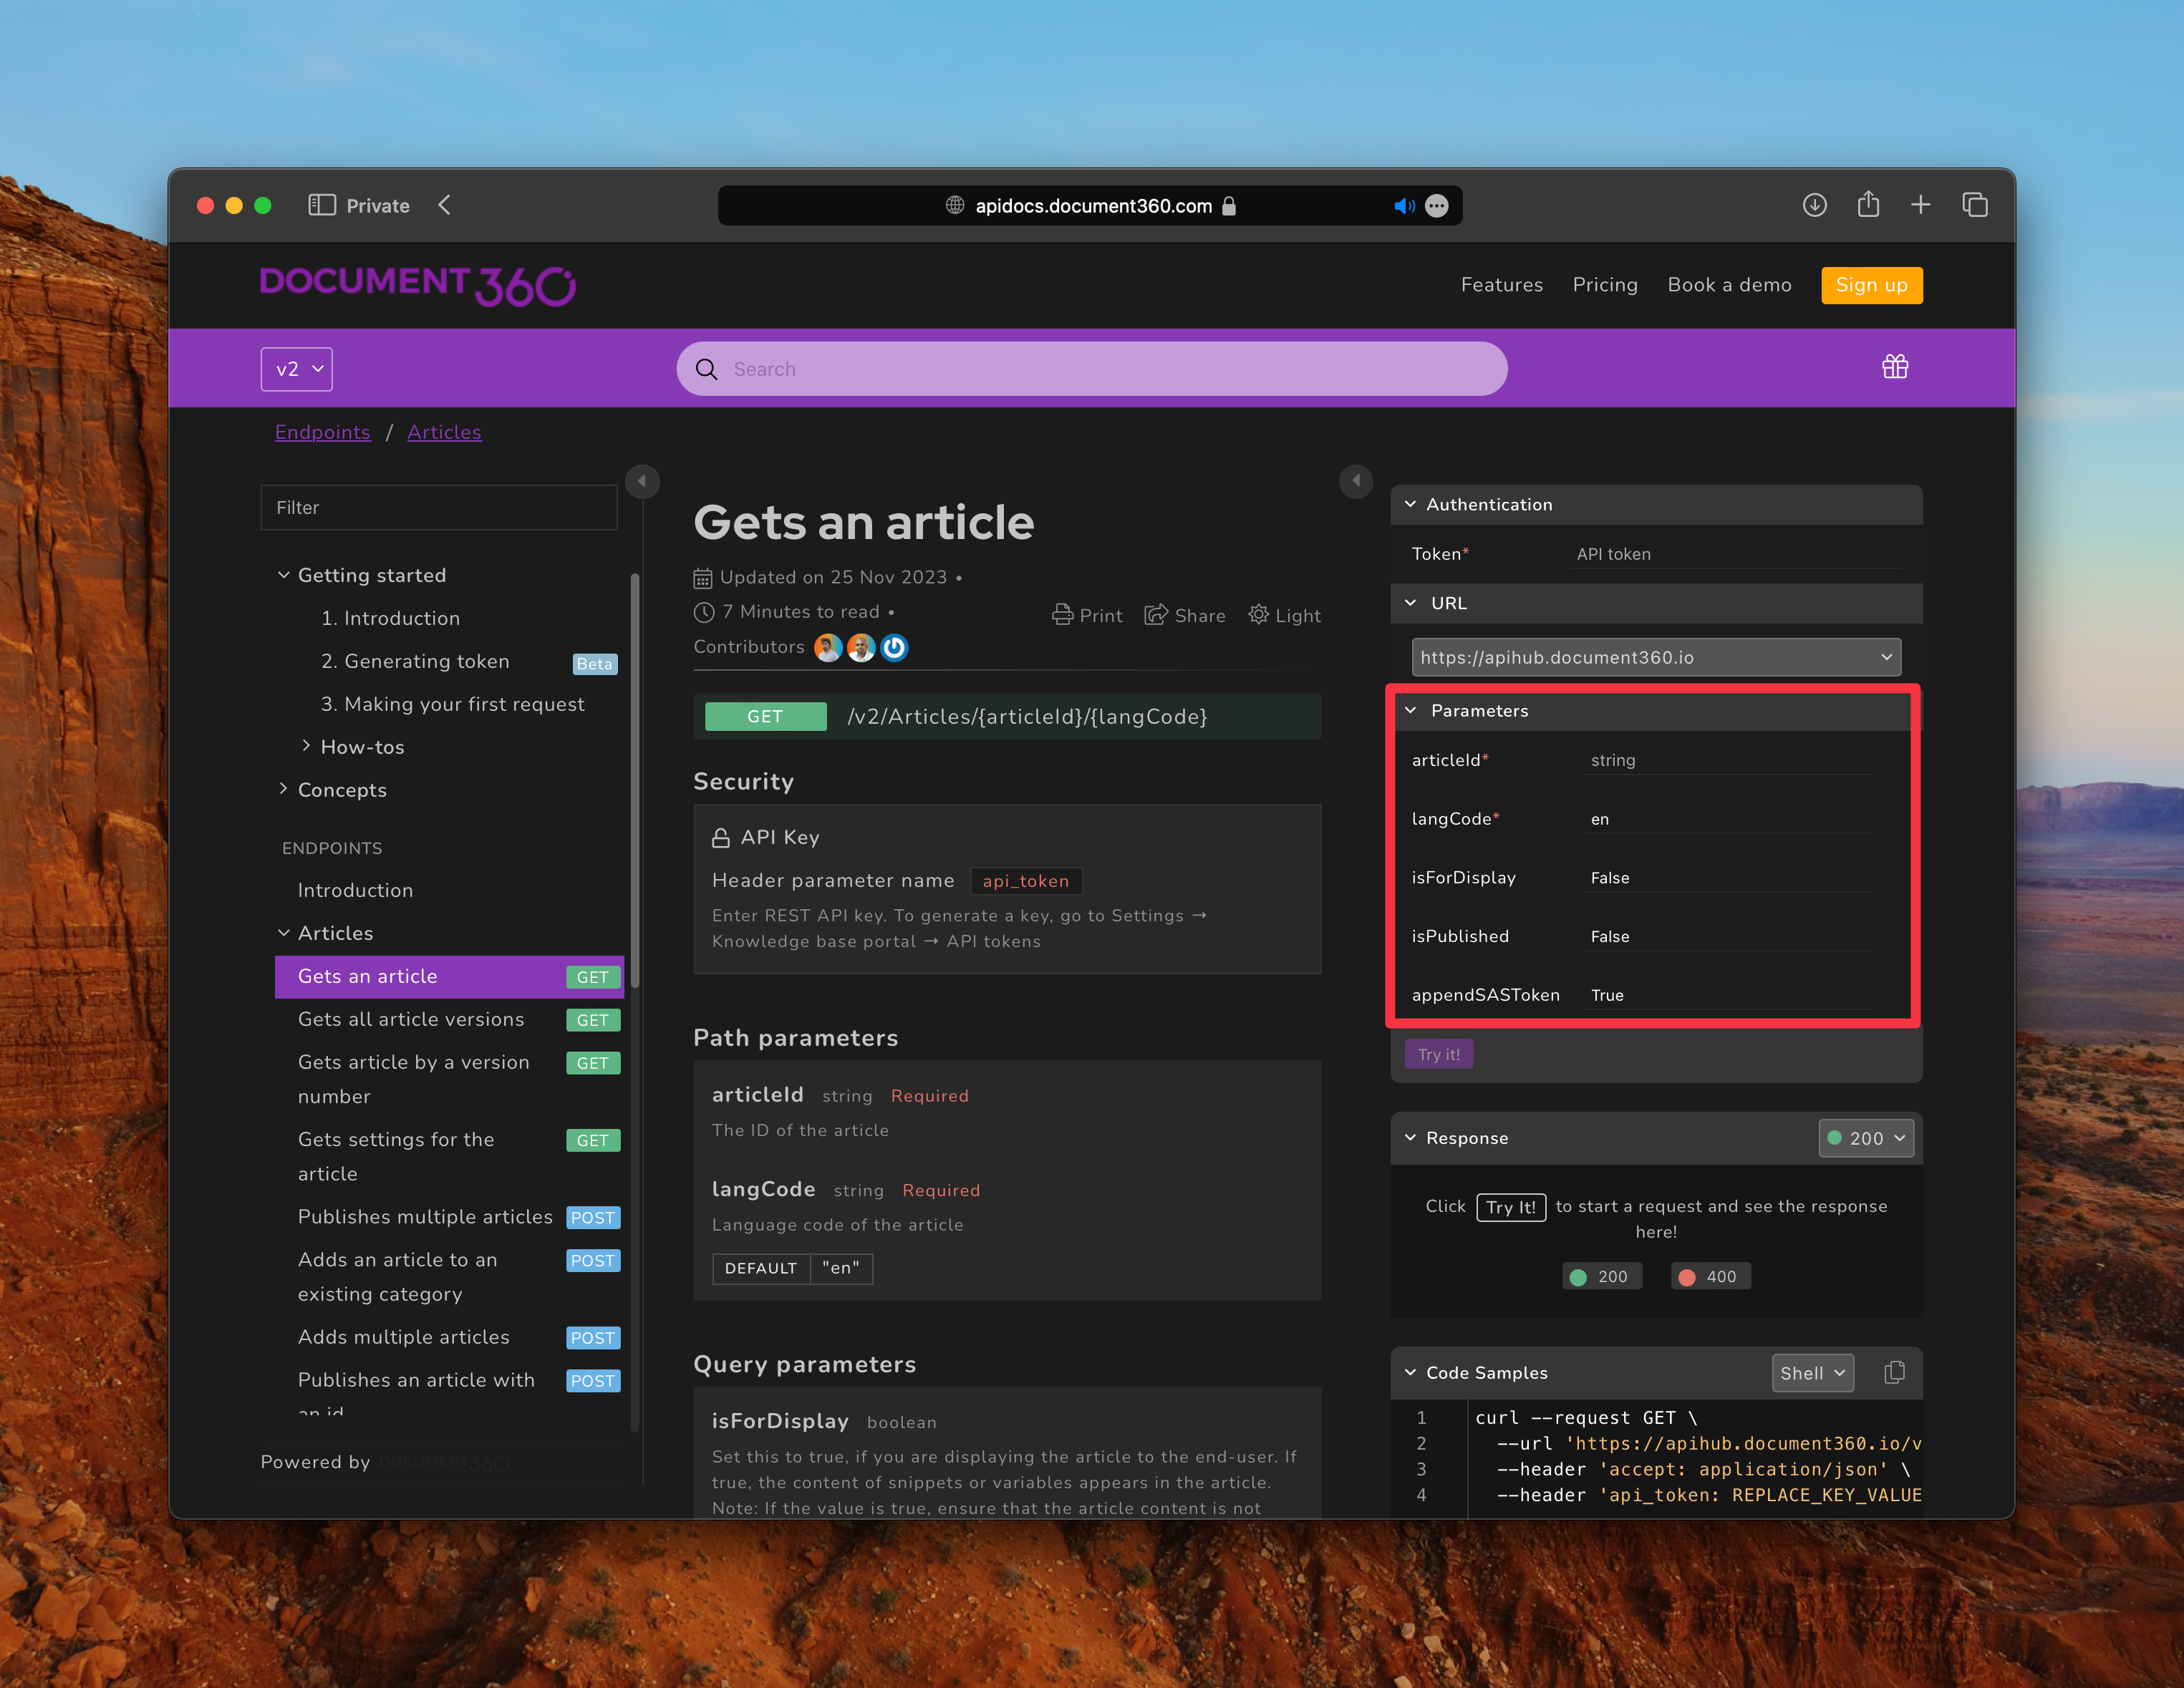
Task: Click the red 400 response status
Action: [x=1710, y=1276]
